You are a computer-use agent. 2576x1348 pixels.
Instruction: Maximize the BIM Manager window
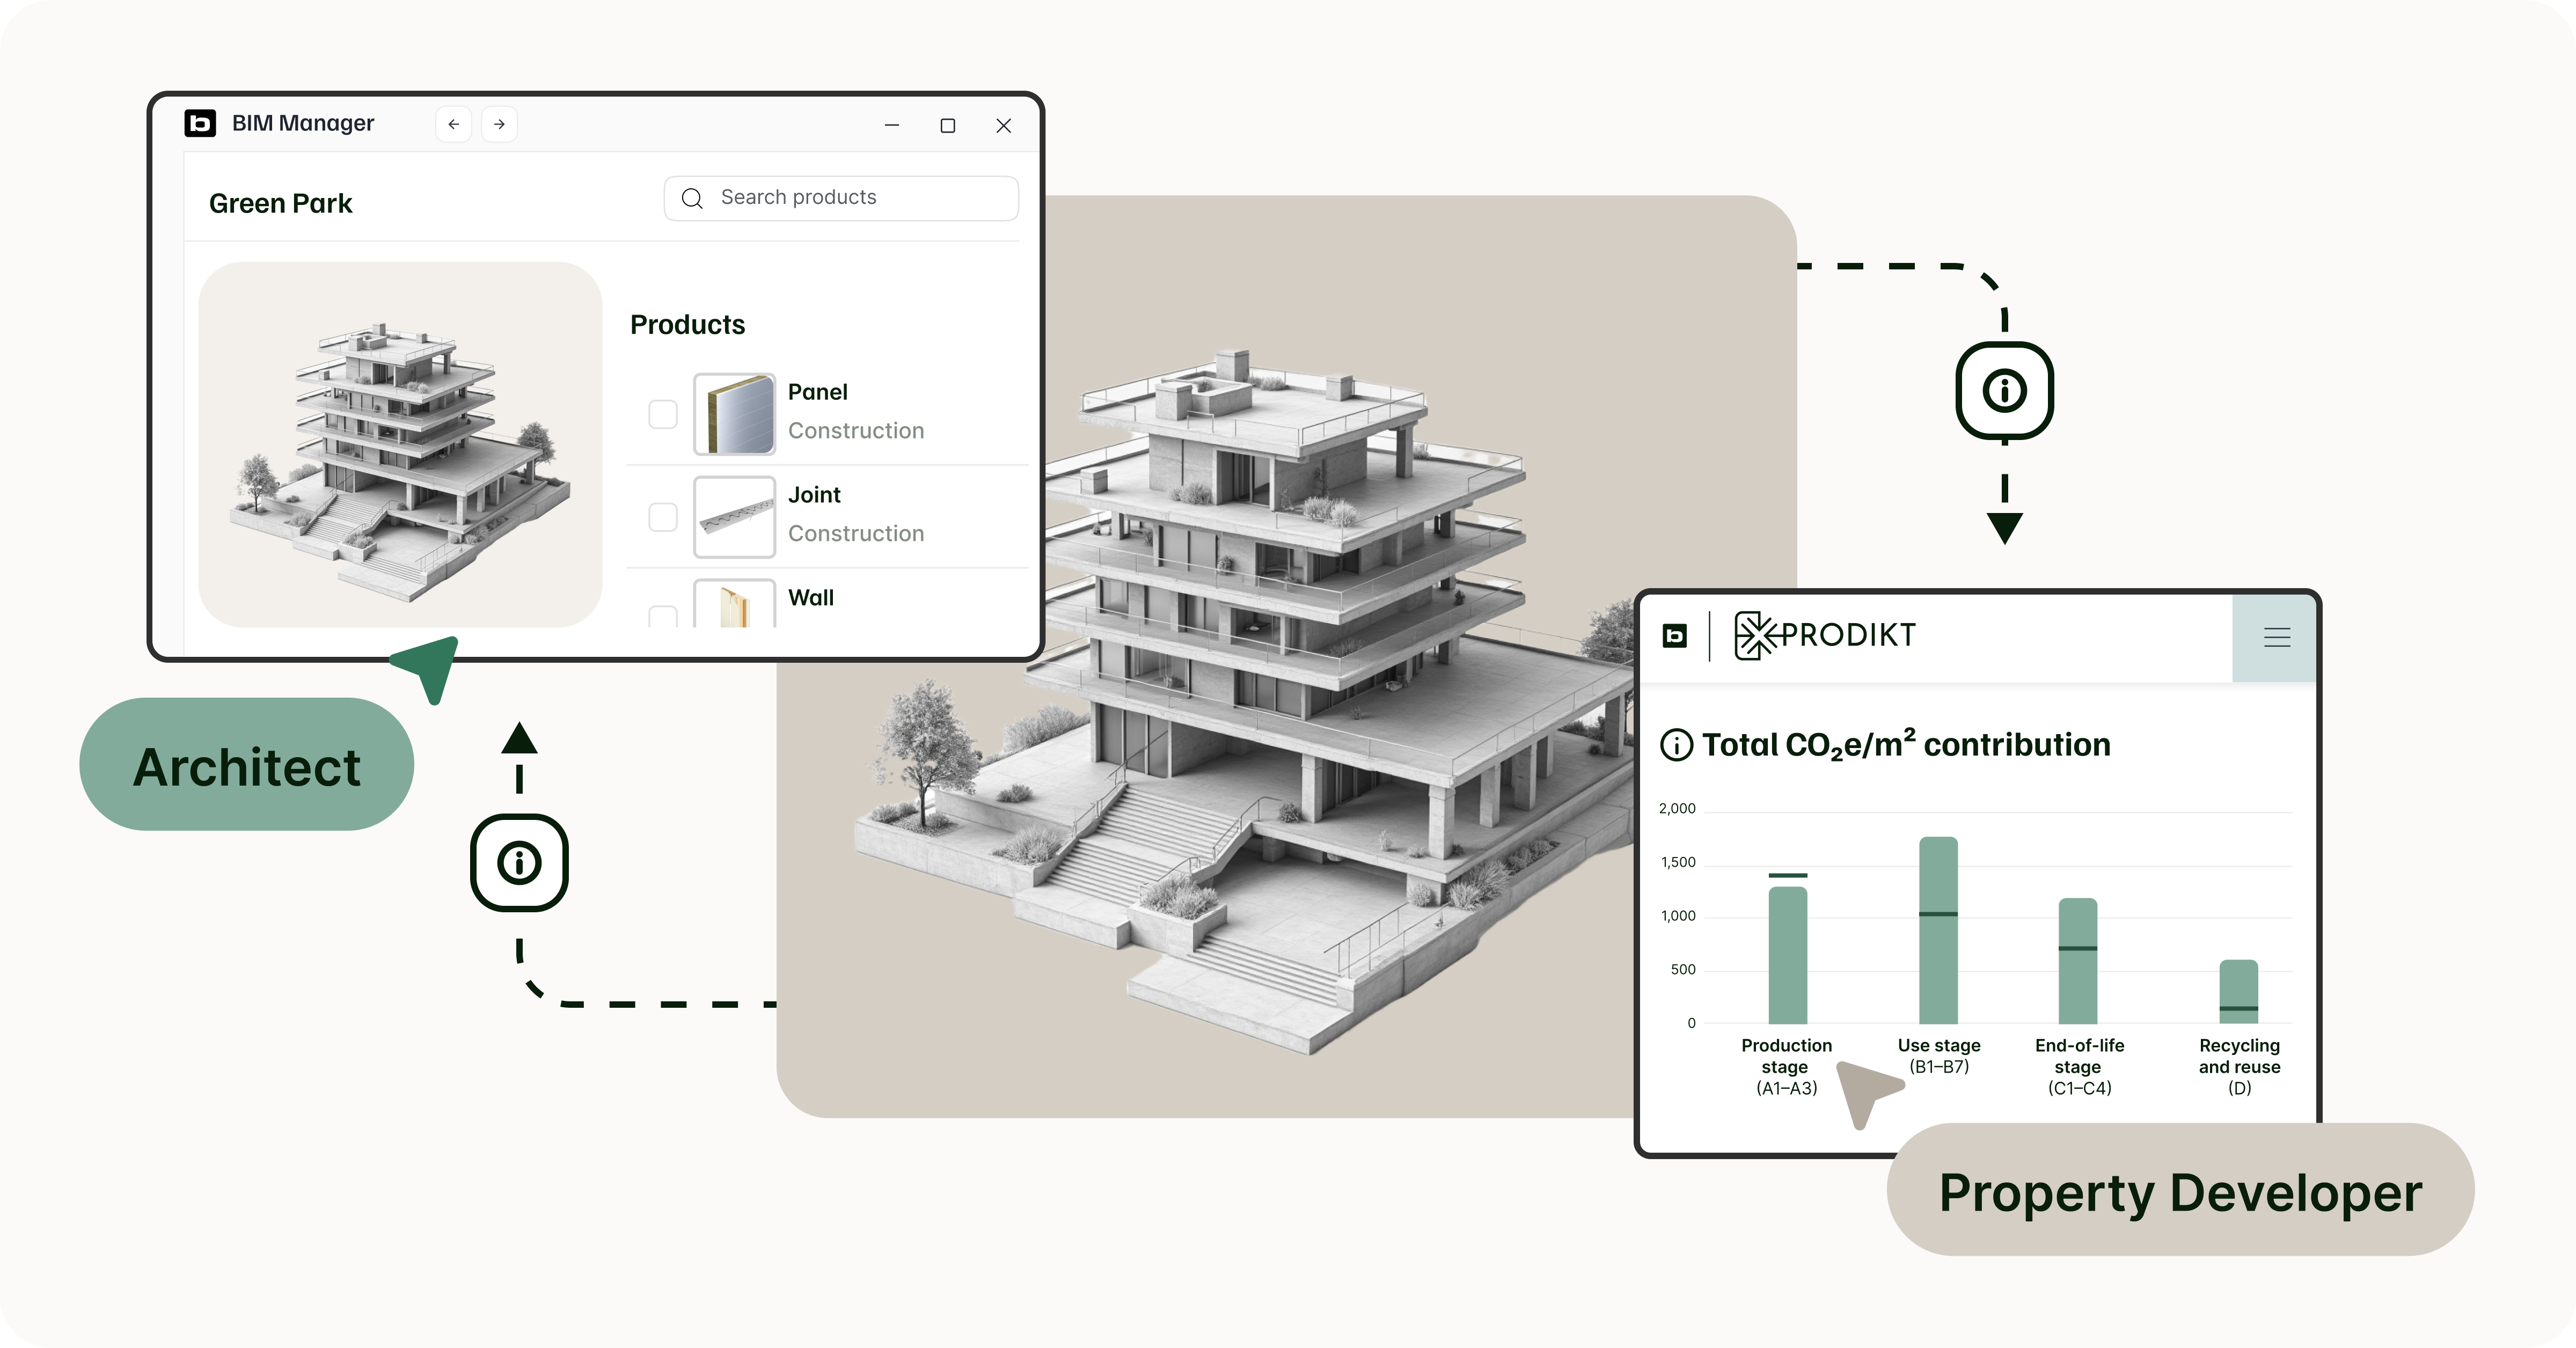[x=948, y=125]
